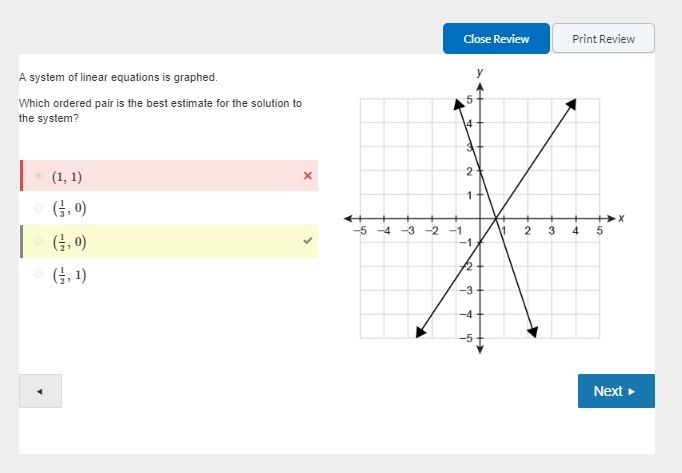
Task: Click the red X incorrect-answer icon
Action: (307, 176)
